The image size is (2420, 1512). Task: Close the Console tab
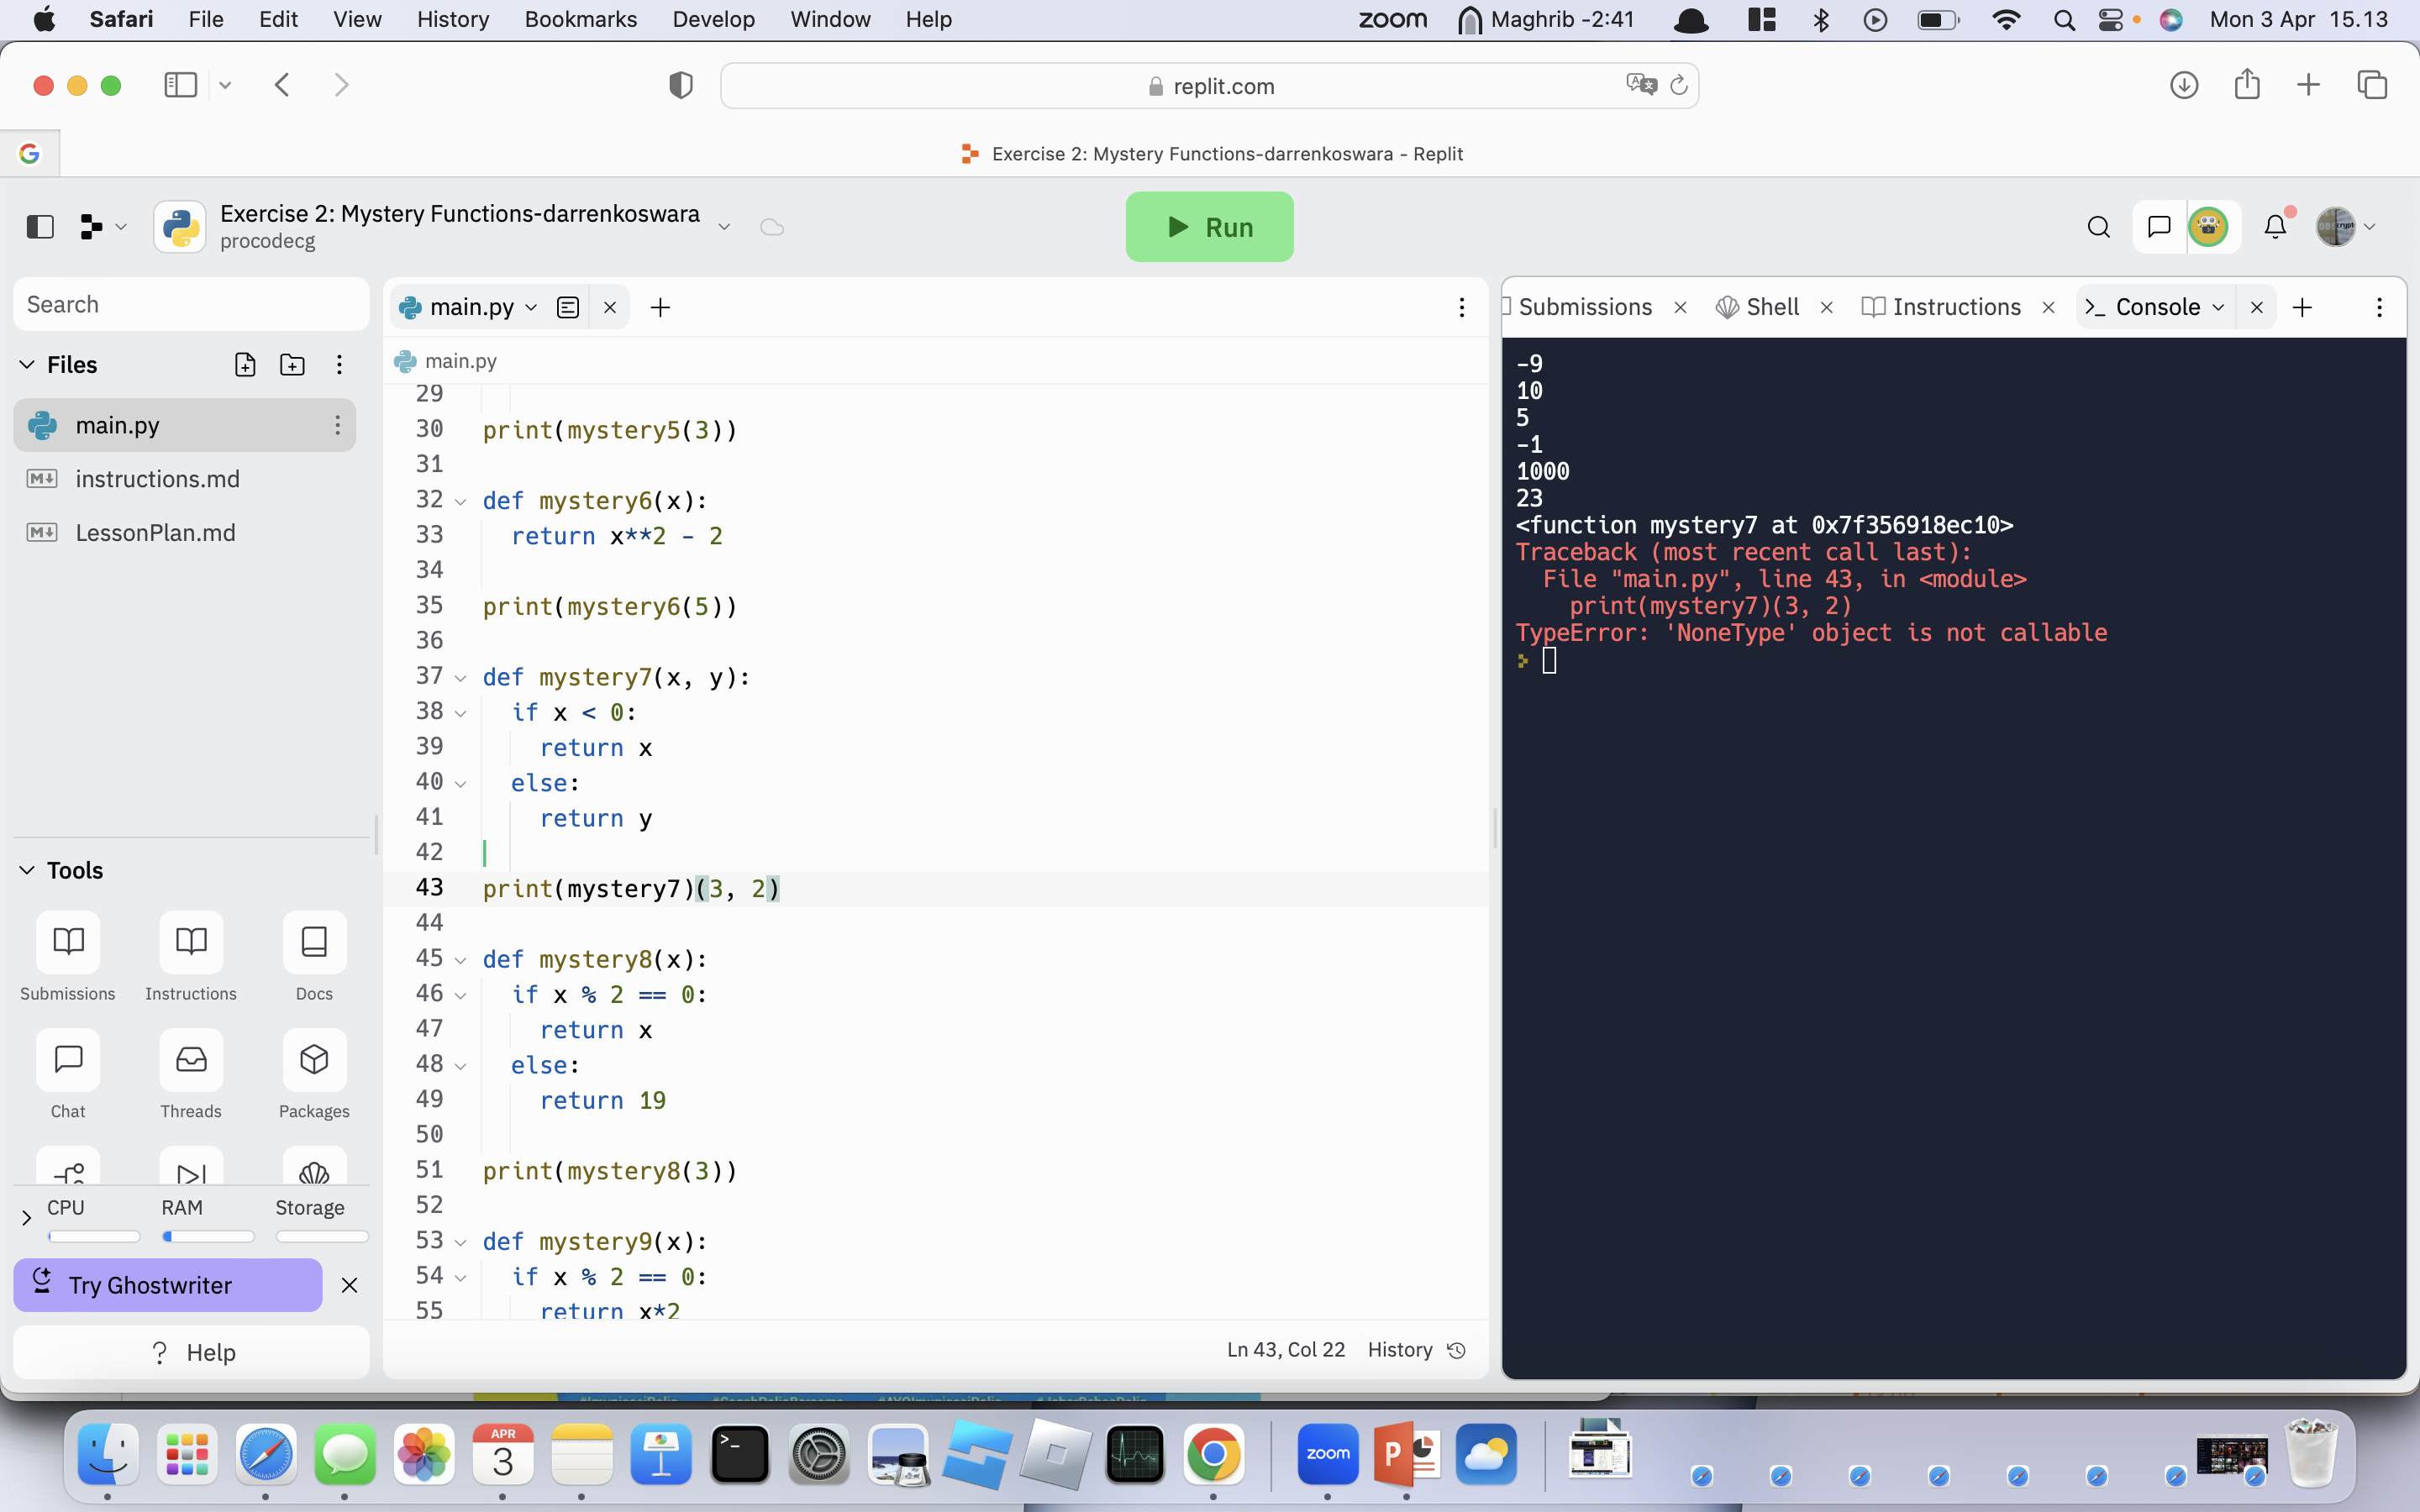coord(2256,307)
